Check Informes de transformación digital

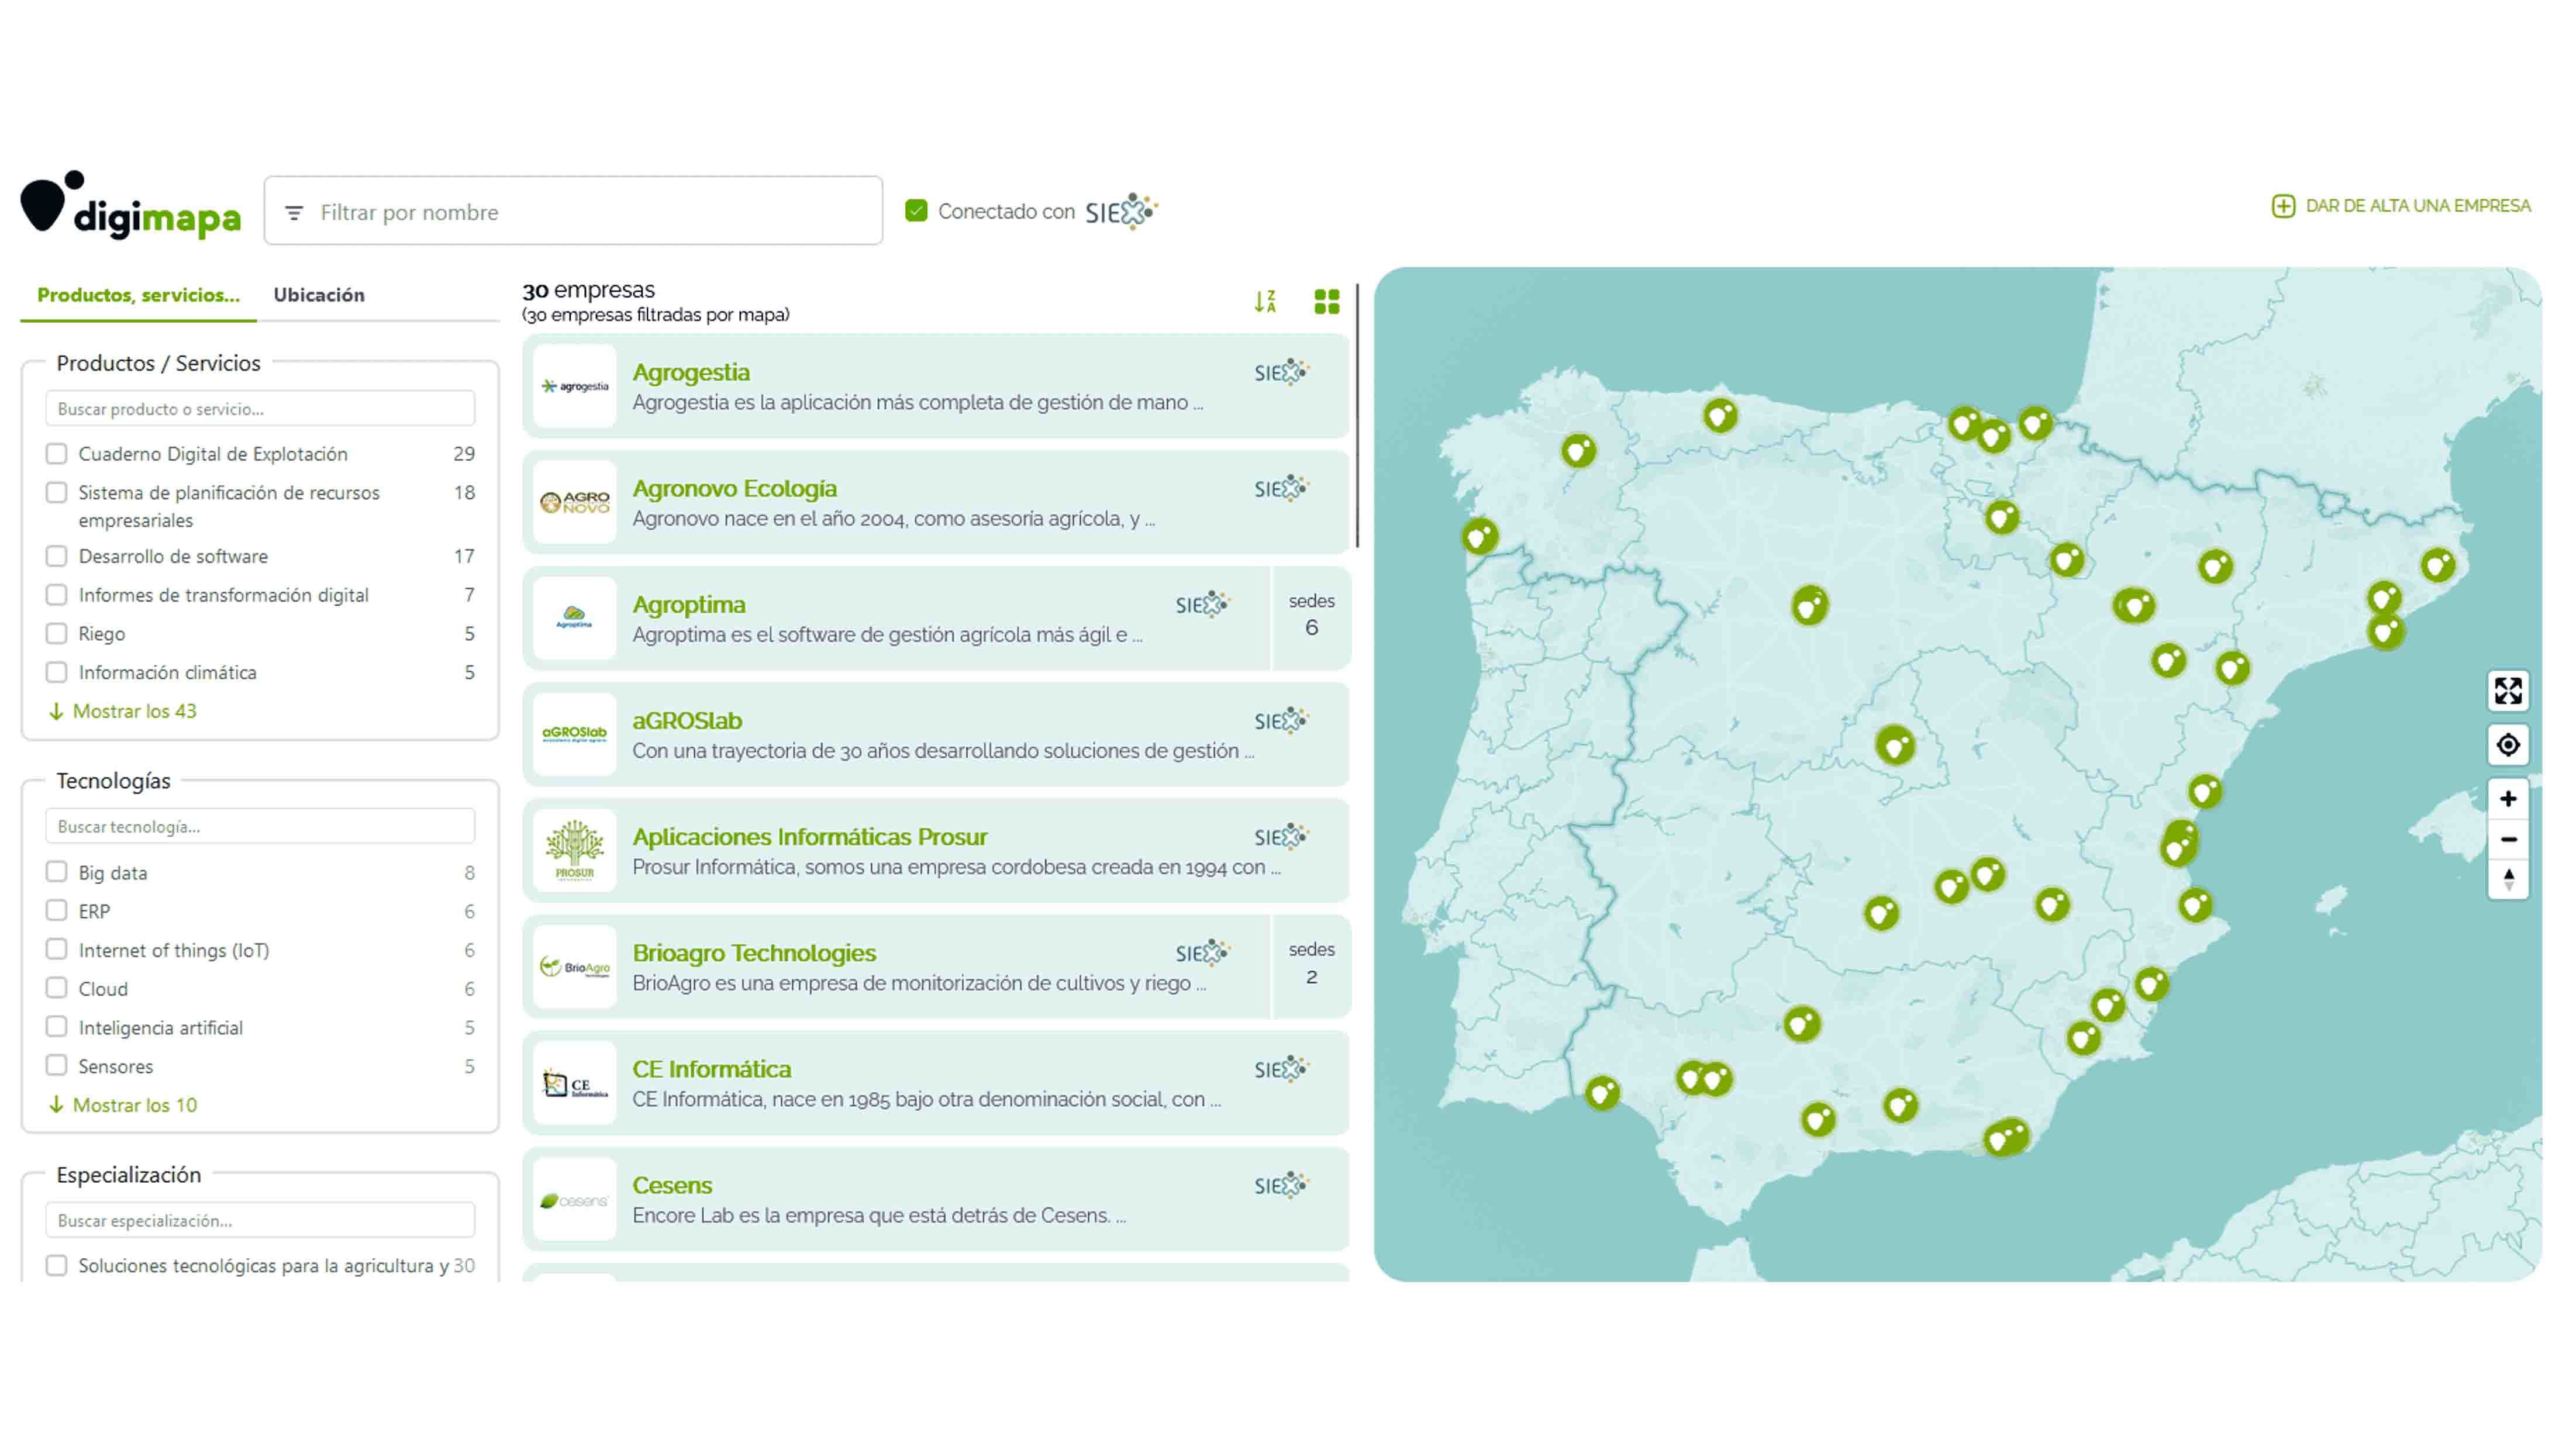click(57, 595)
